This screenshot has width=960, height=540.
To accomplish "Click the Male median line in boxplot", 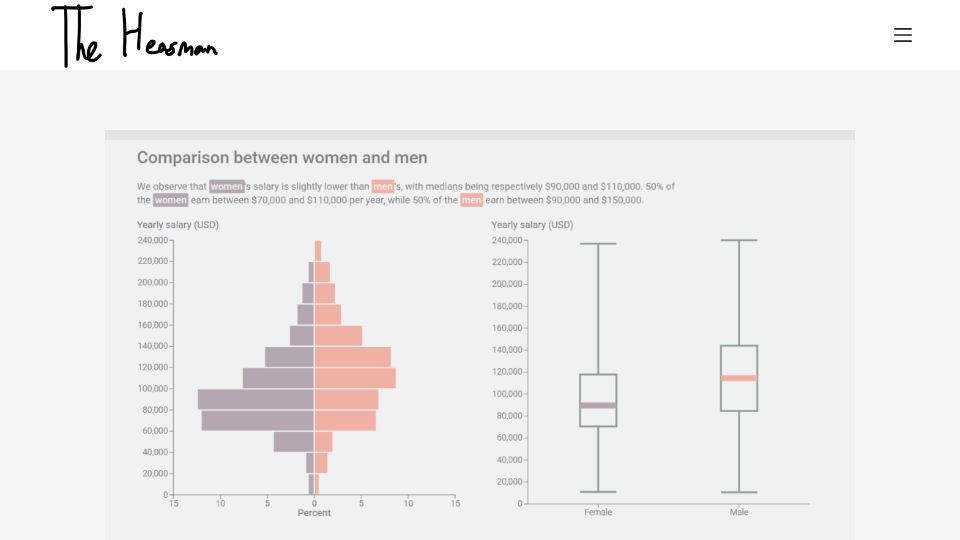I will click(739, 378).
